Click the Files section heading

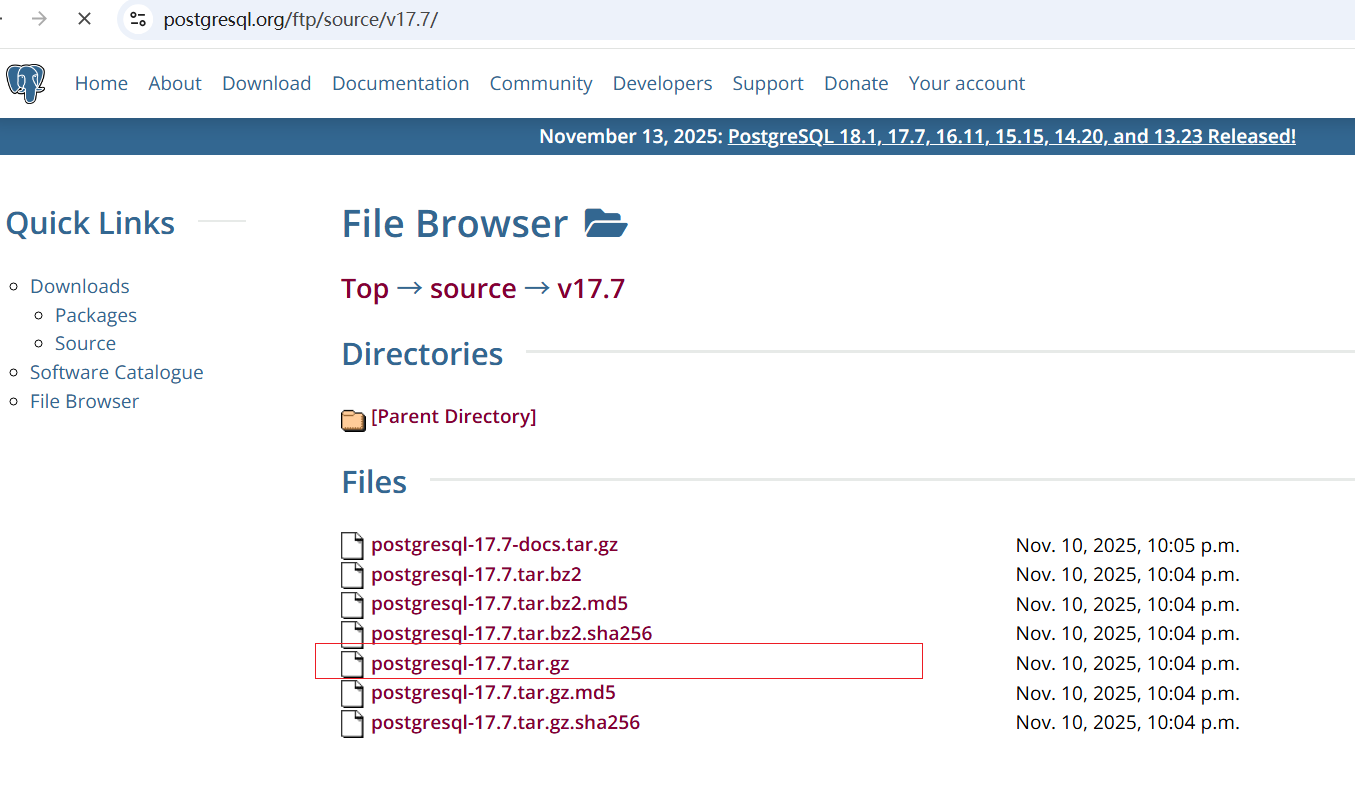[374, 482]
